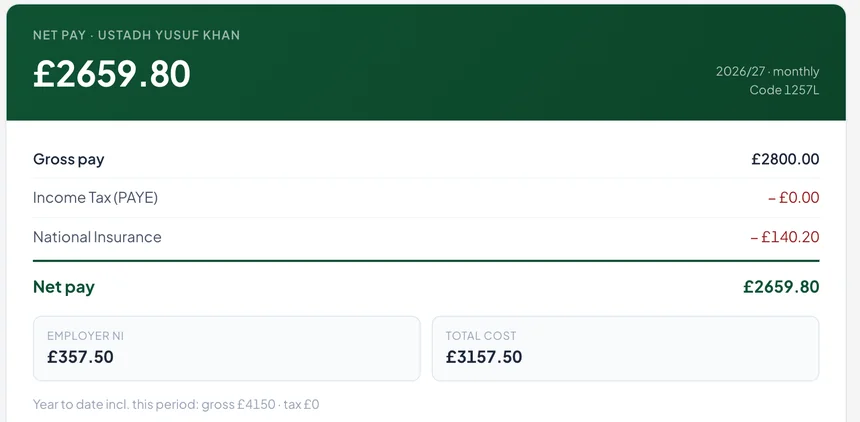Click the large £2659.80 net pay headline
Viewport: 860px width, 422px height.
tap(112, 74)
